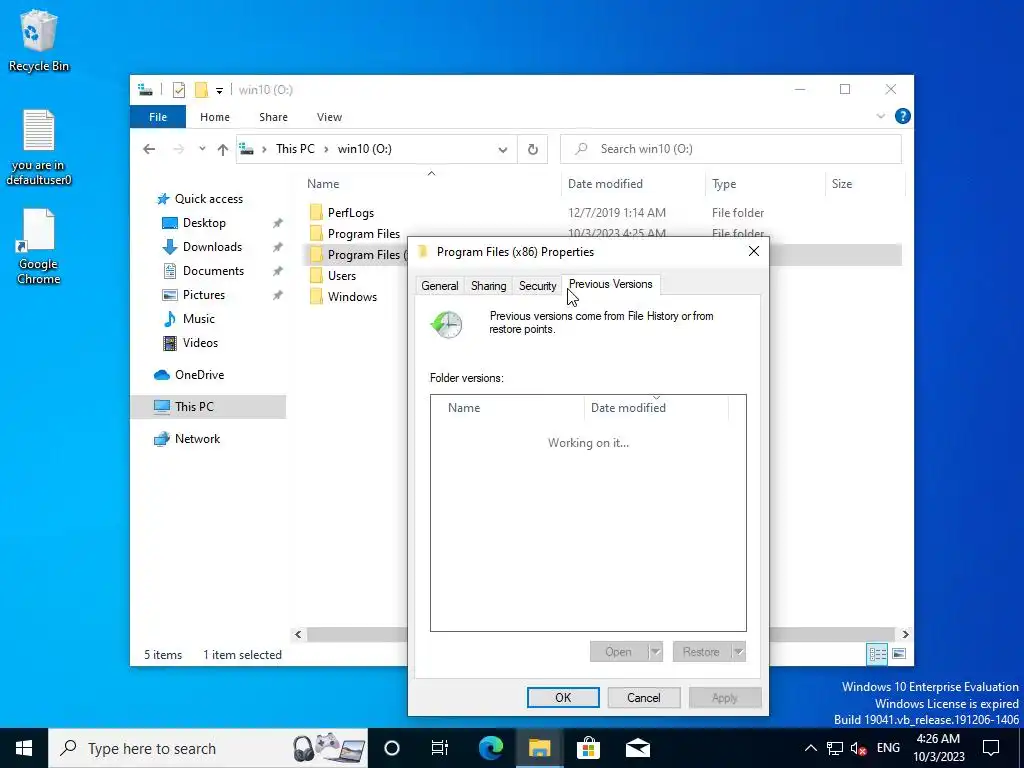
Task: Select the Windows folder
Action: pos(352,296)
